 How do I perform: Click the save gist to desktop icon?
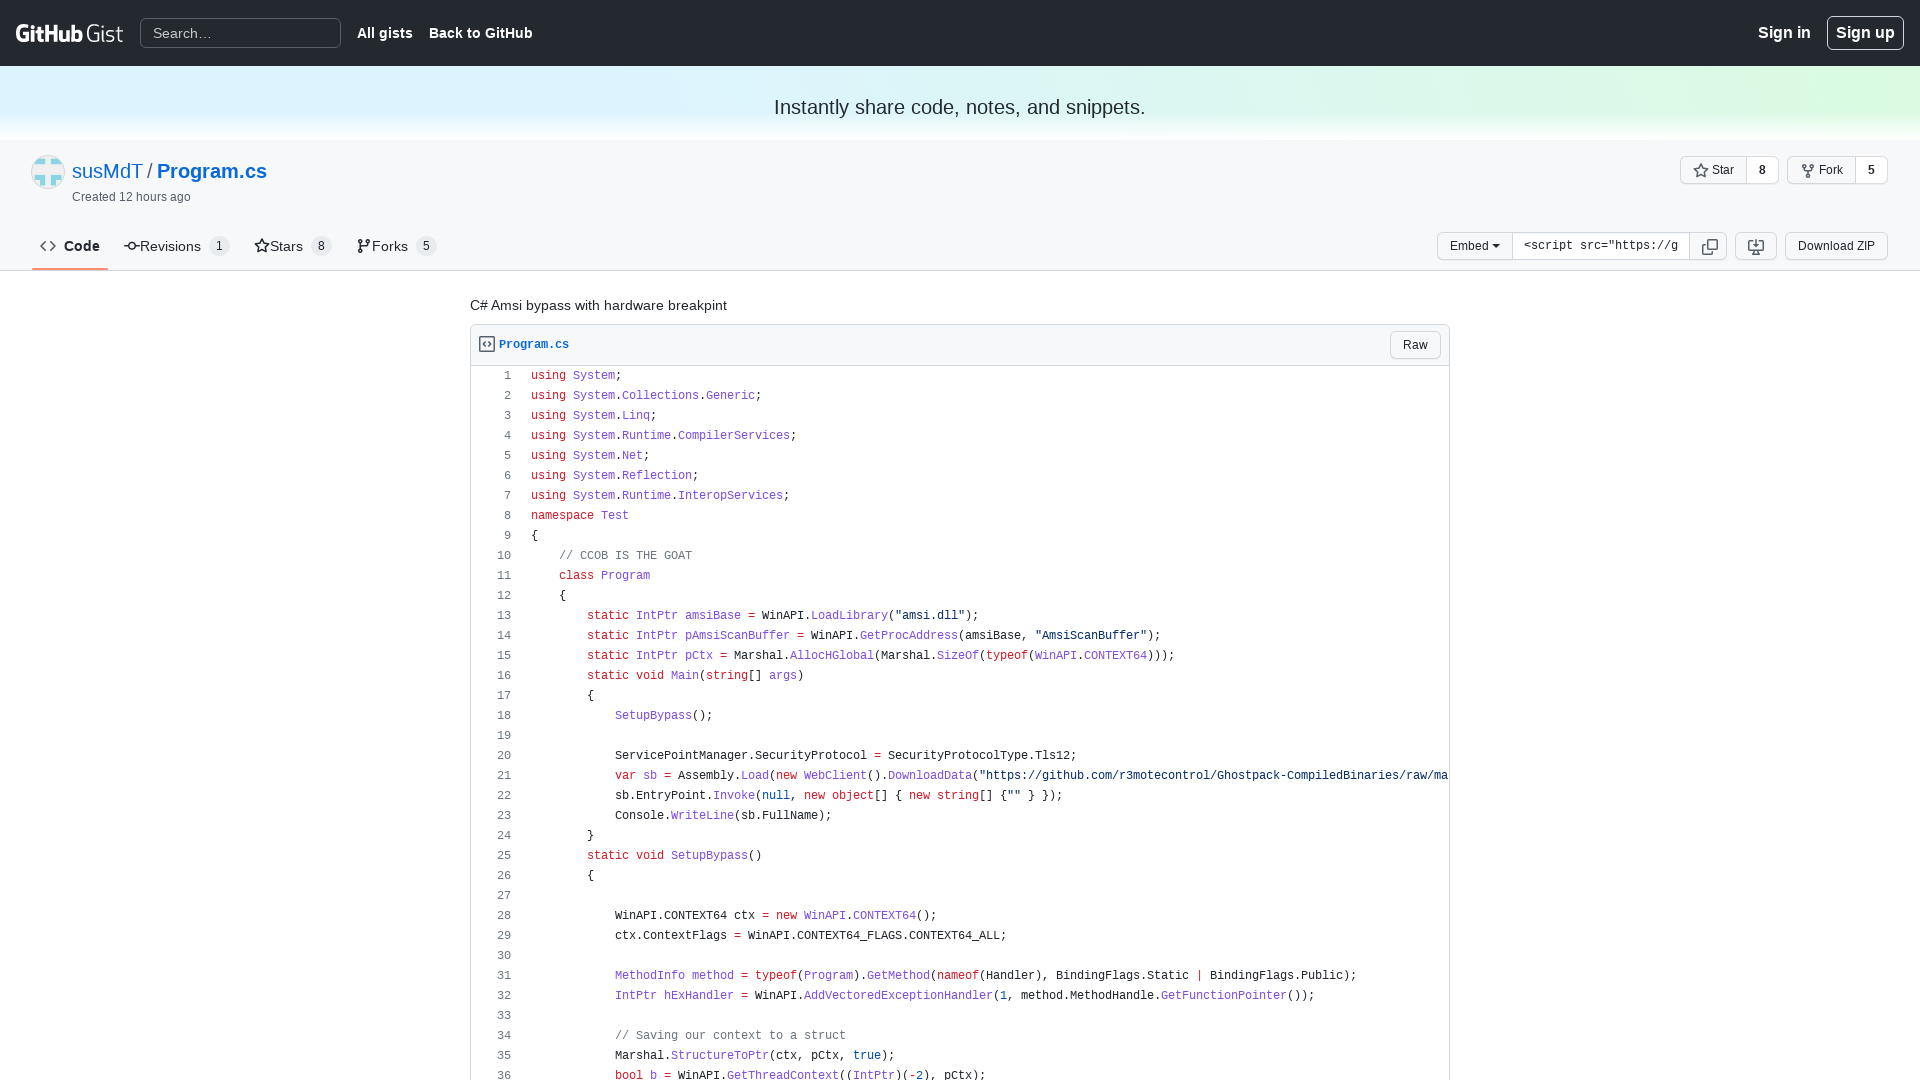click(x=1755, y=246)
